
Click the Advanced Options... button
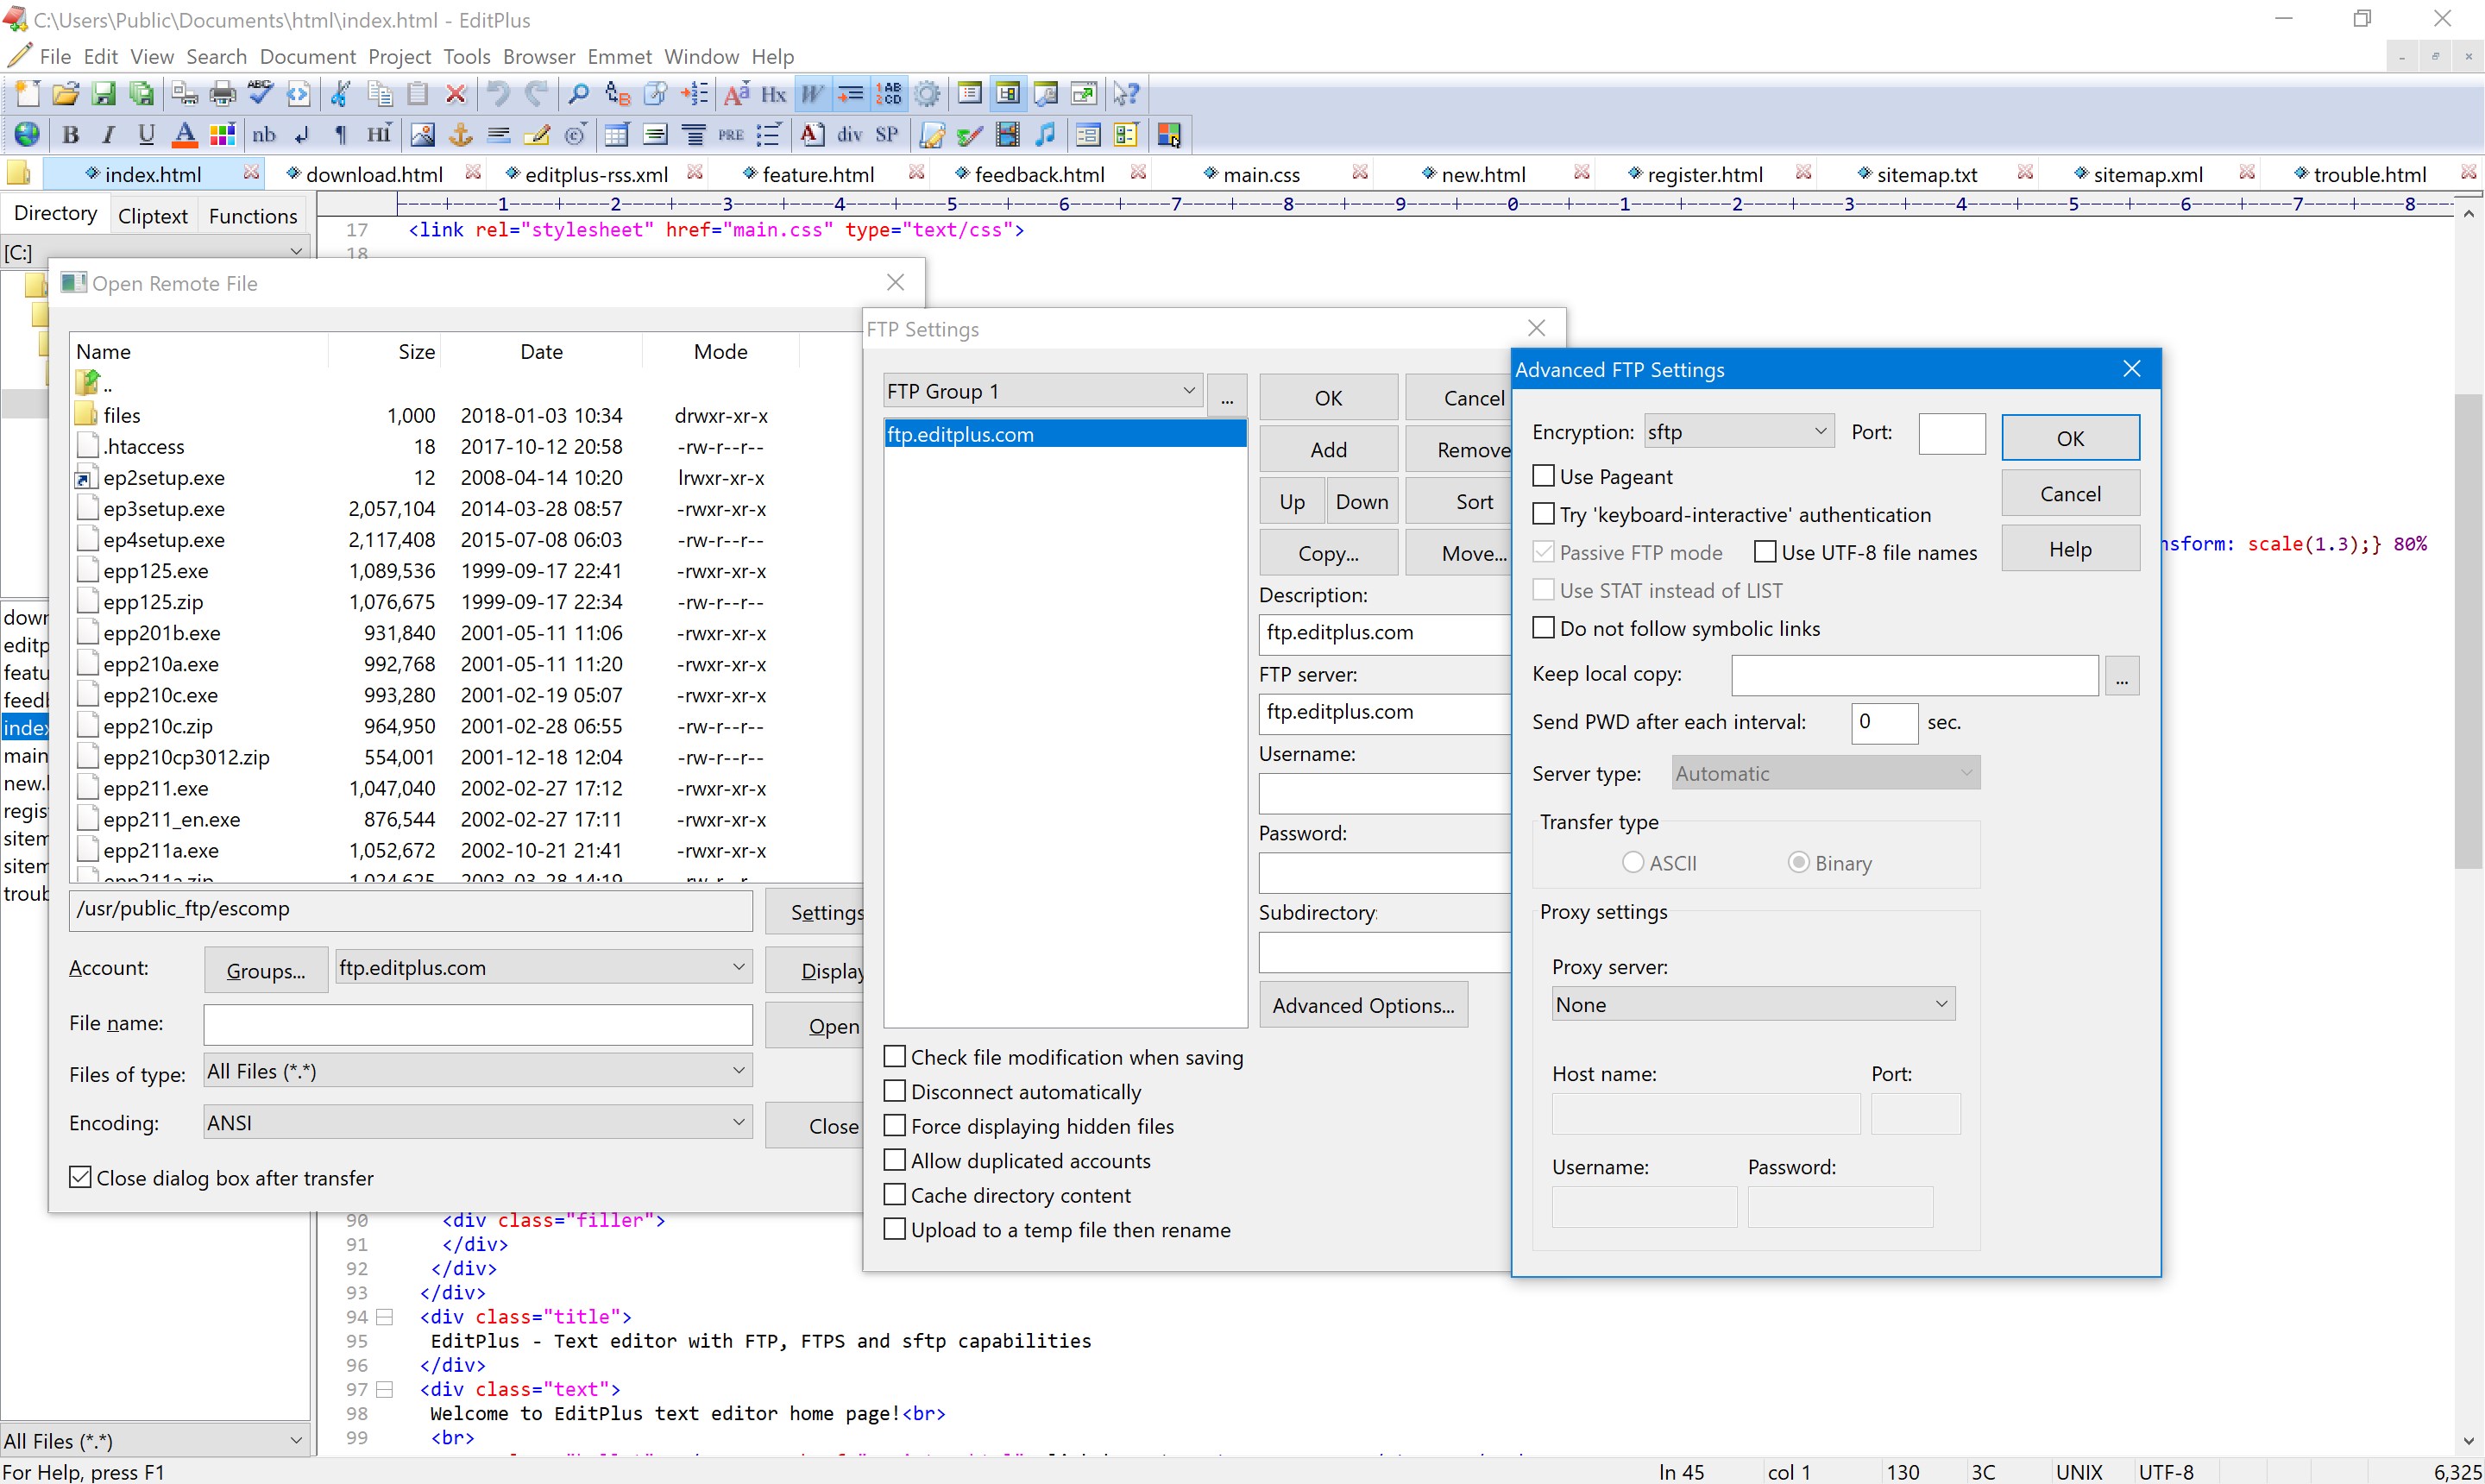click(x=1363, y=1005)
